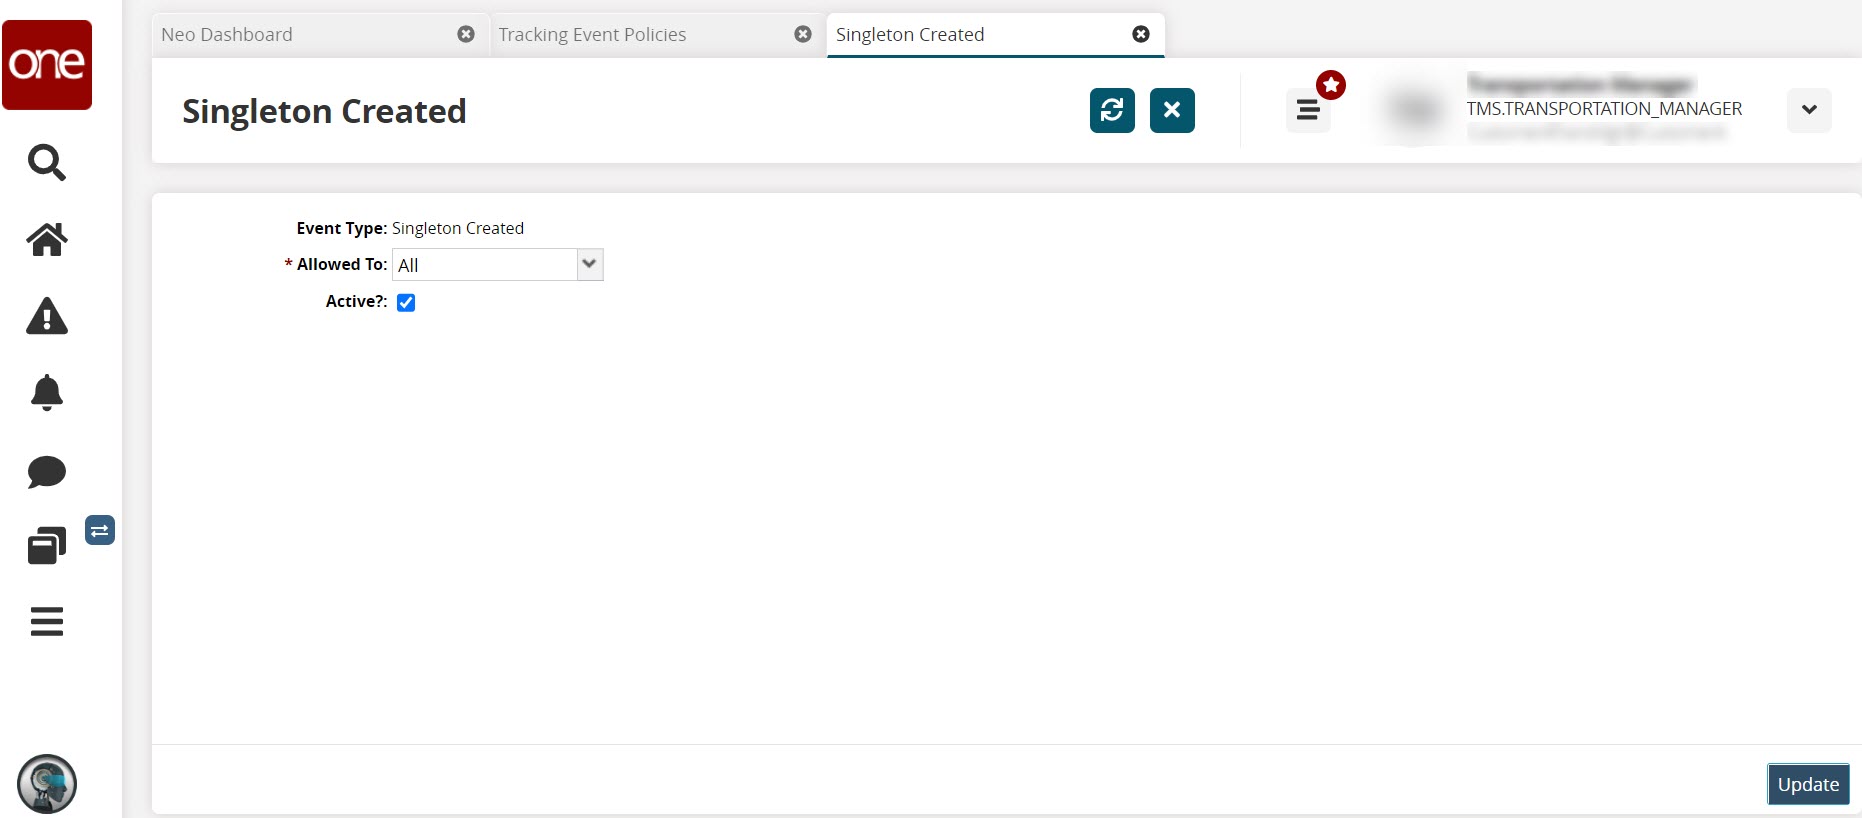Click the Update button
1862x818 pixels.
point(1808,784)
